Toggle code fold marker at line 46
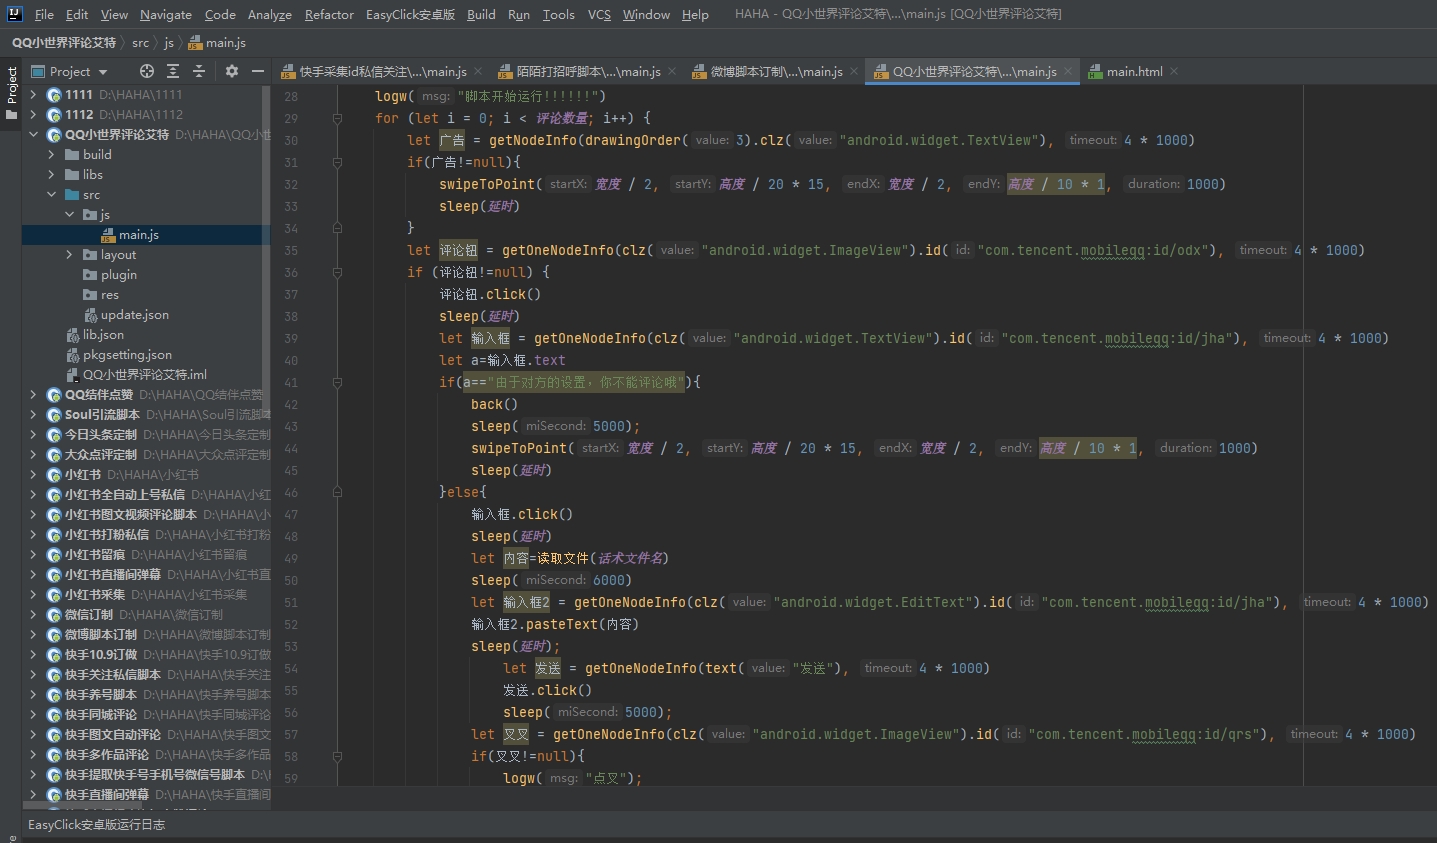 pos(337,492)
